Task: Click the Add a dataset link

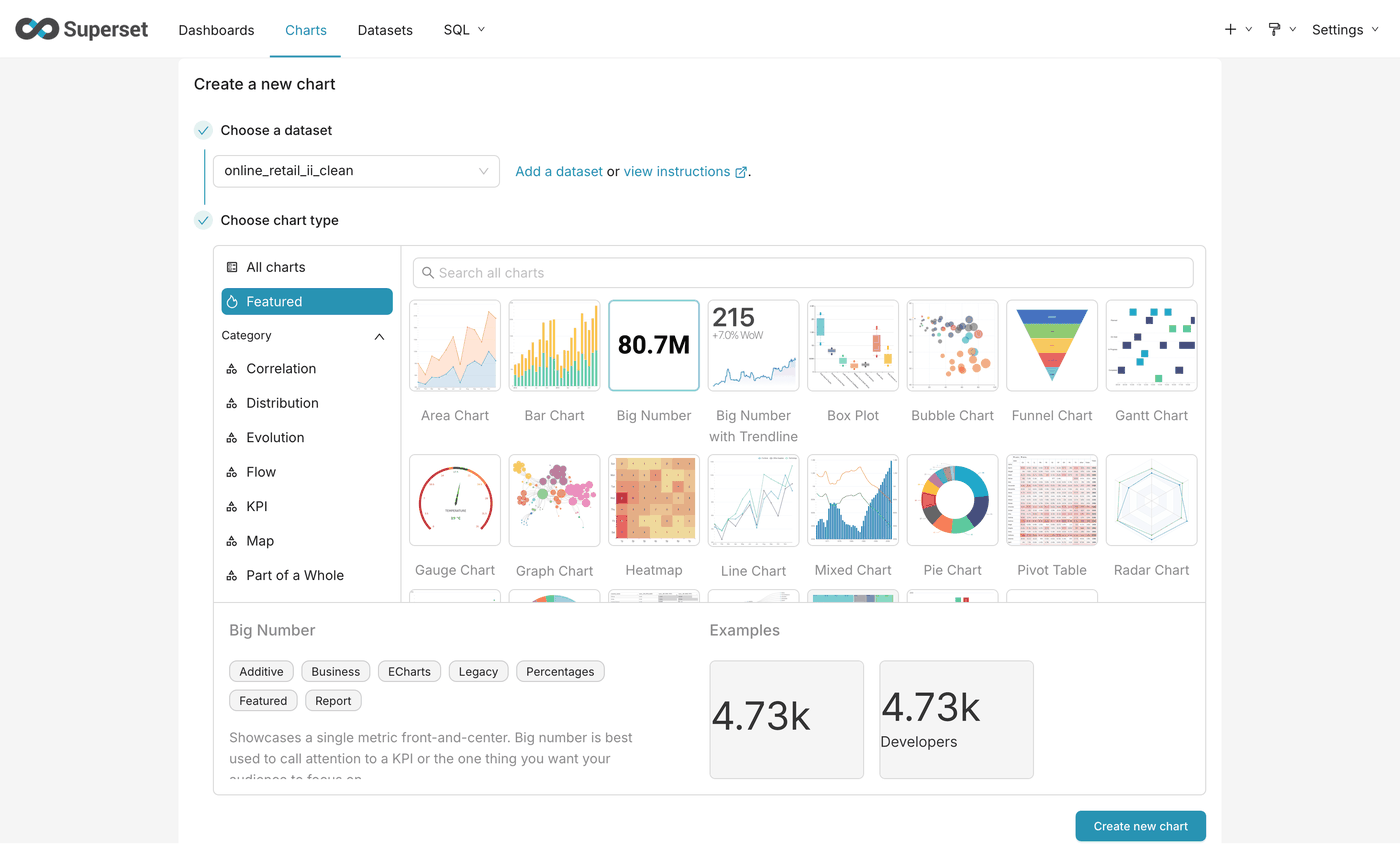Action: point(559,172)
